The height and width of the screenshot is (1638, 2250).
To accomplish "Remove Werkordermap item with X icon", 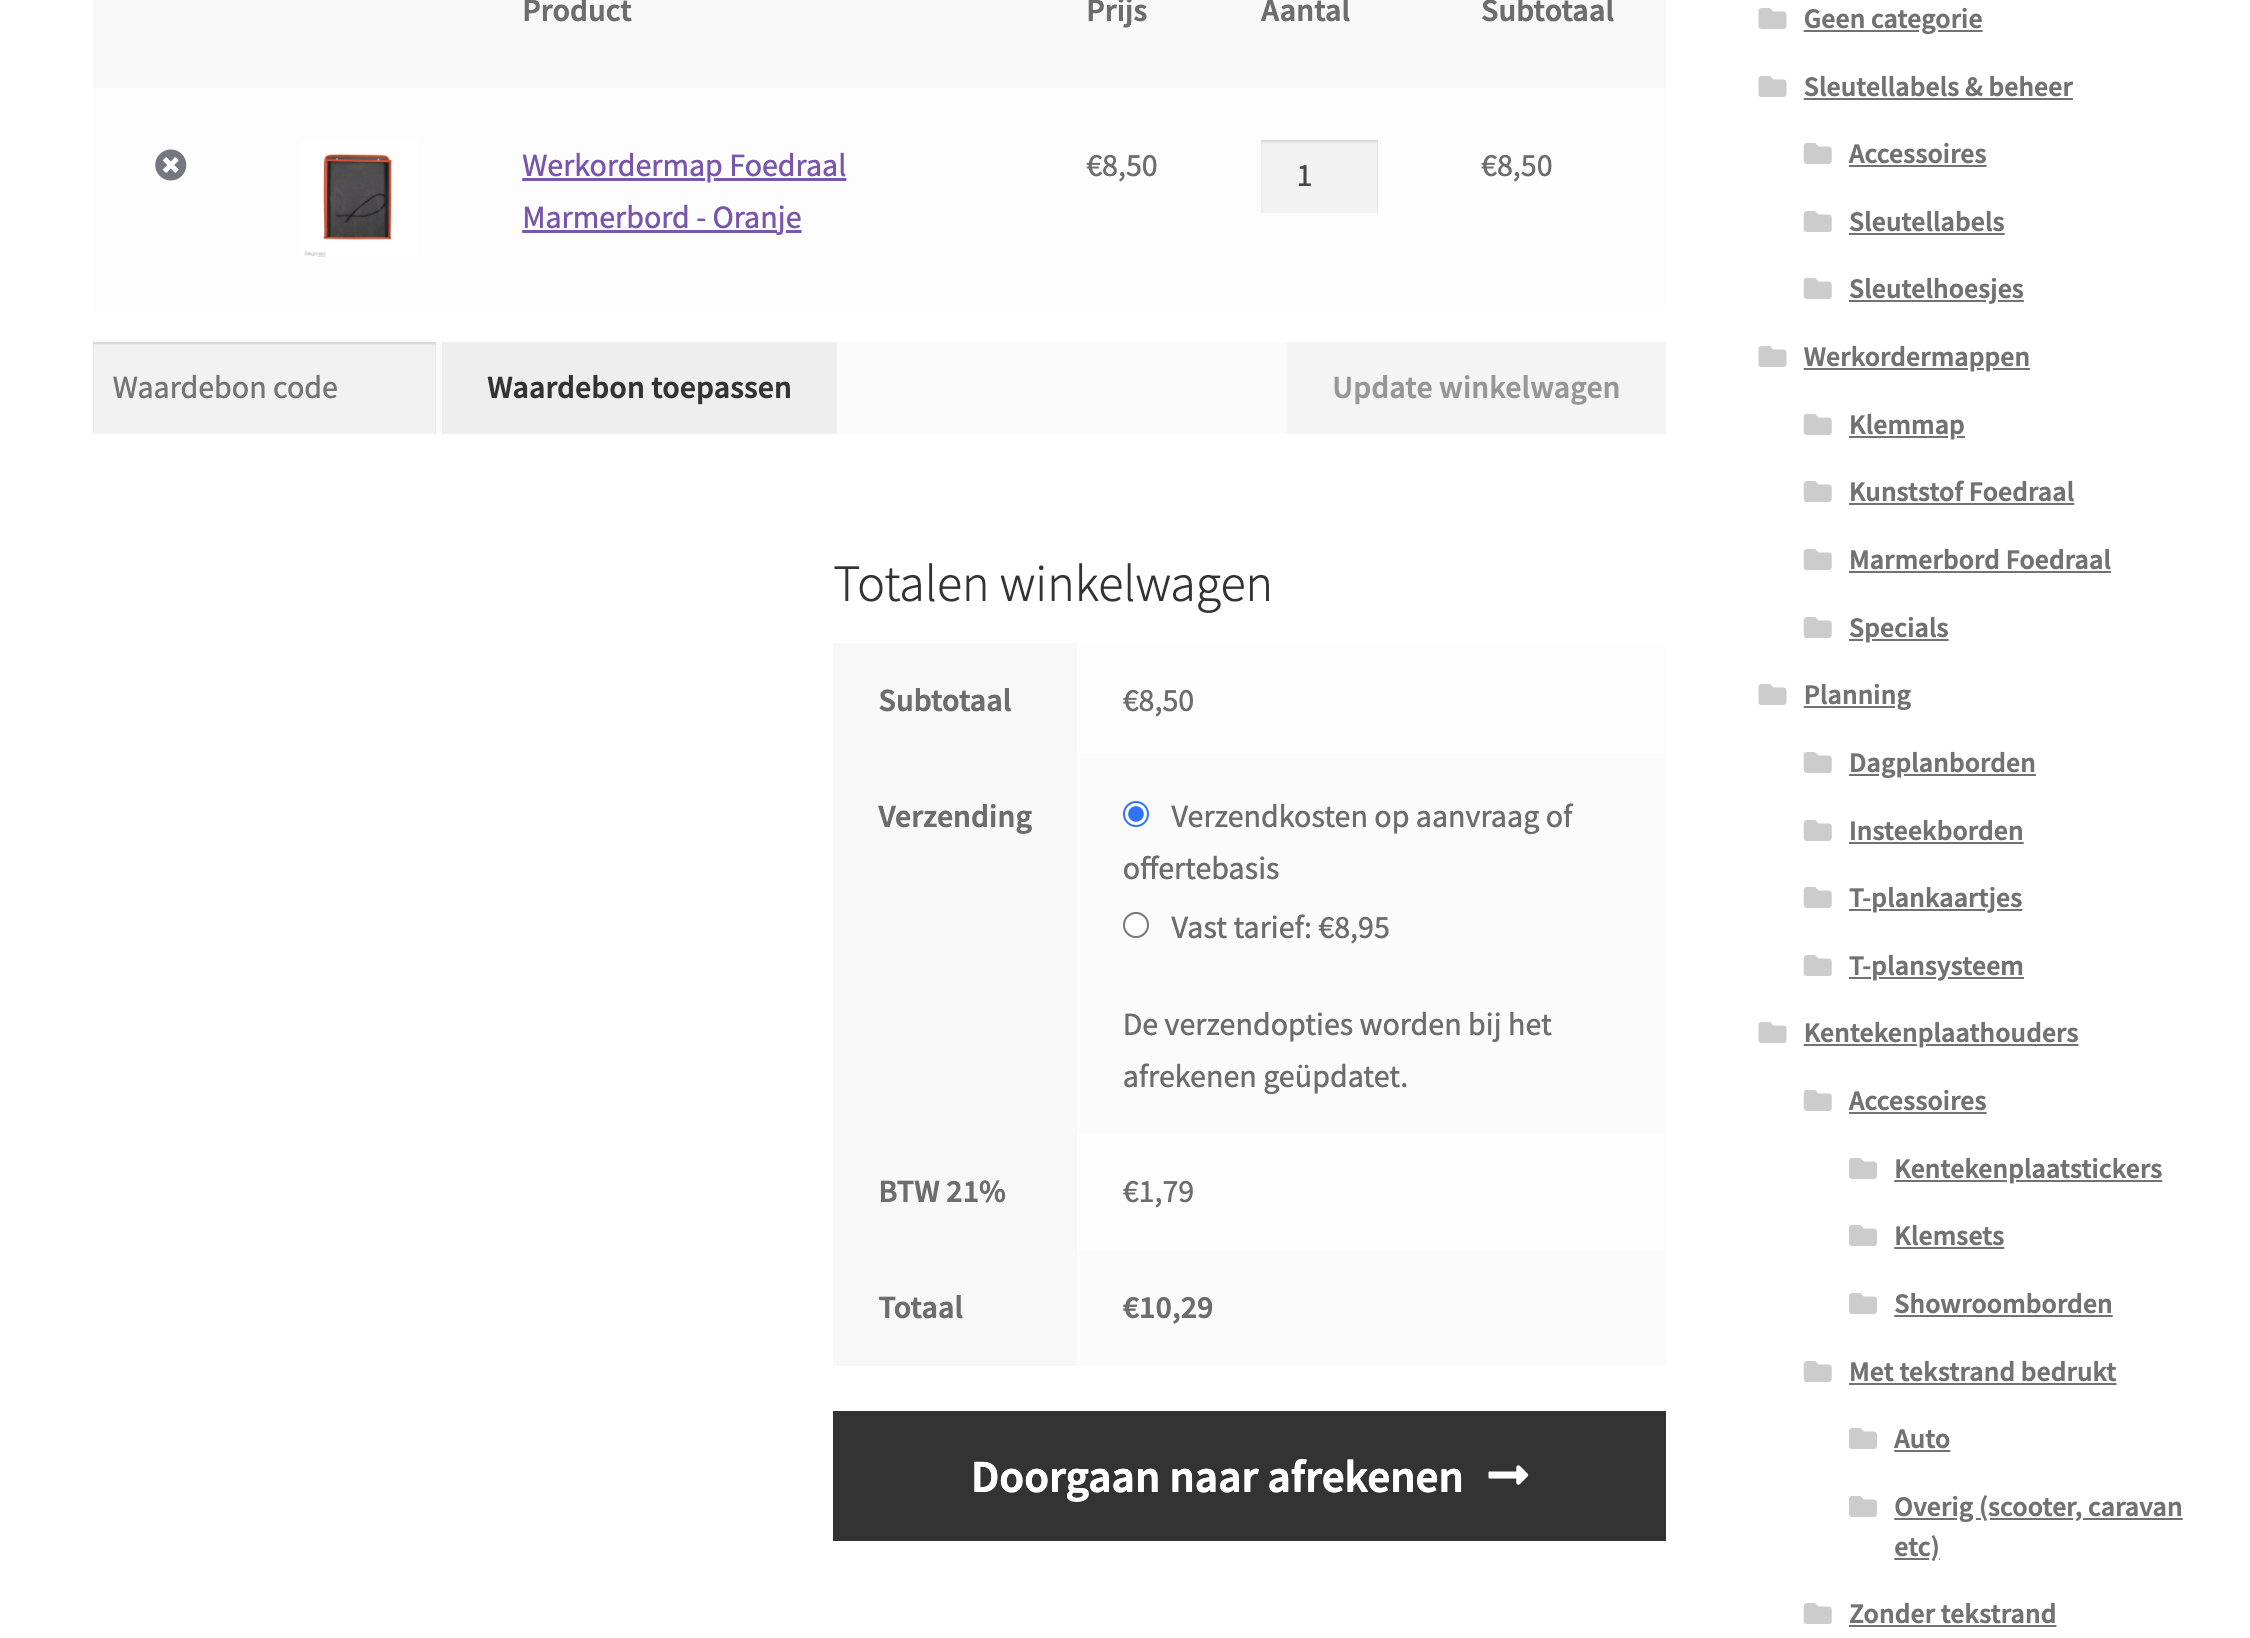I will pyautogui.click(x=170, y=165).
